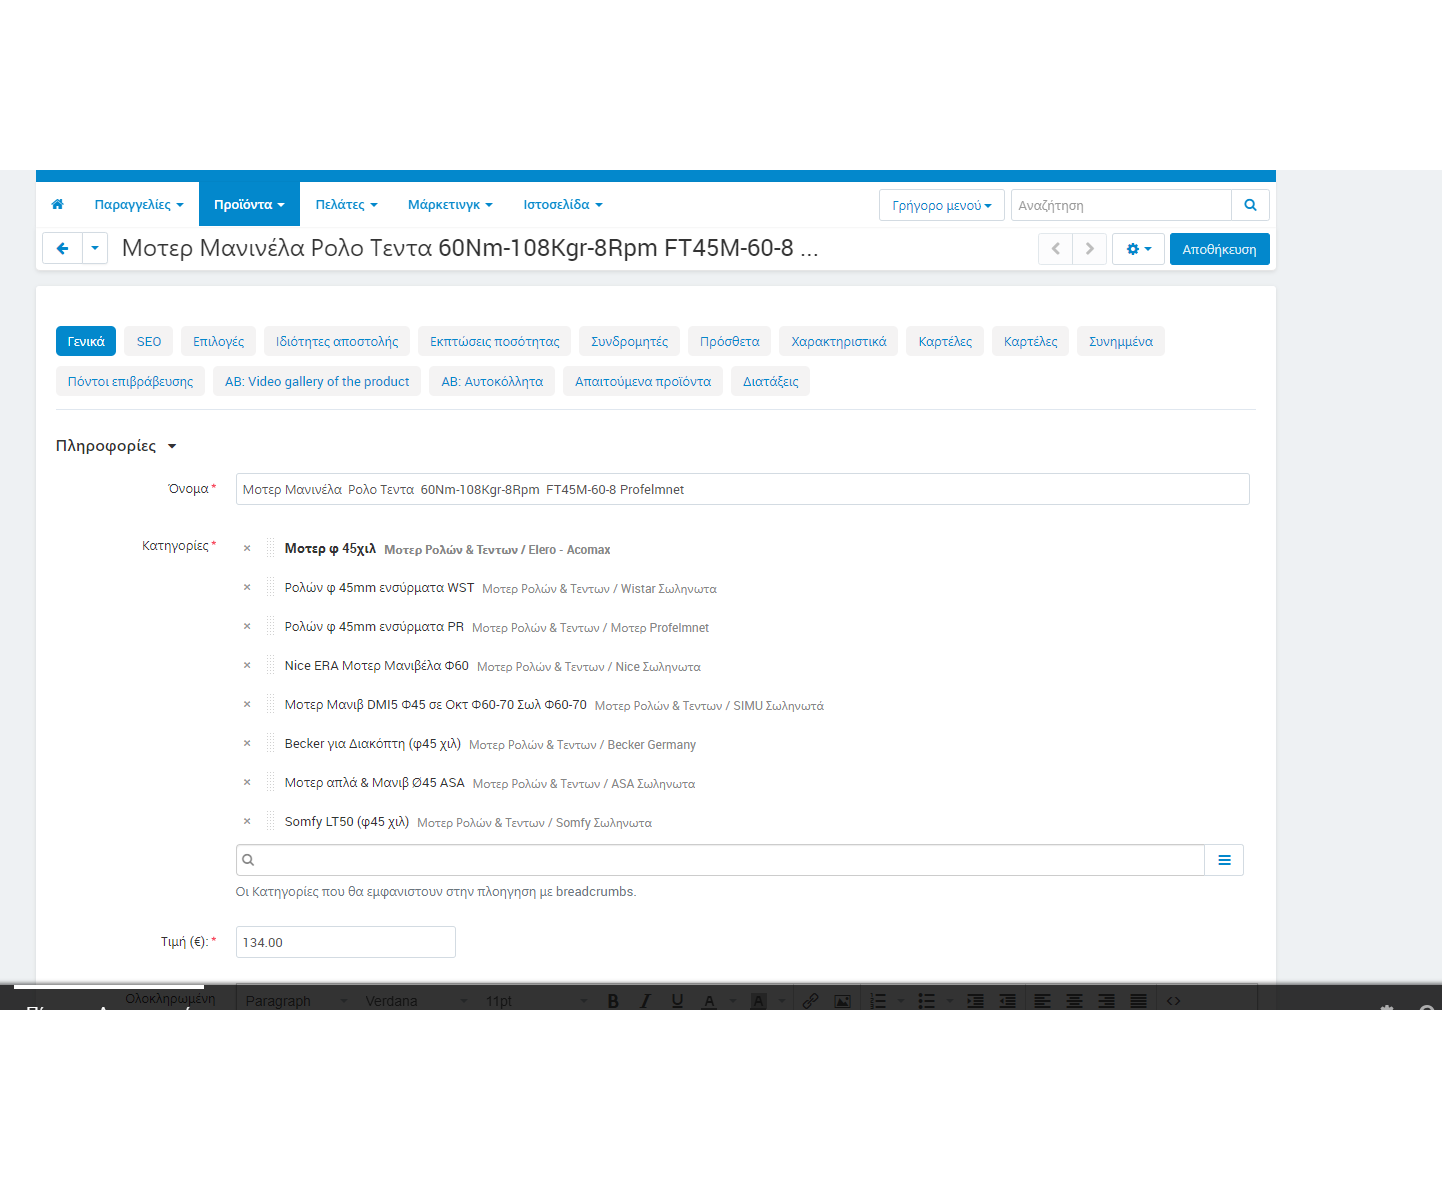Grab the drag handle of Somfy LT50 row
Viewport: 1442px width, 1180px height.
270,821
